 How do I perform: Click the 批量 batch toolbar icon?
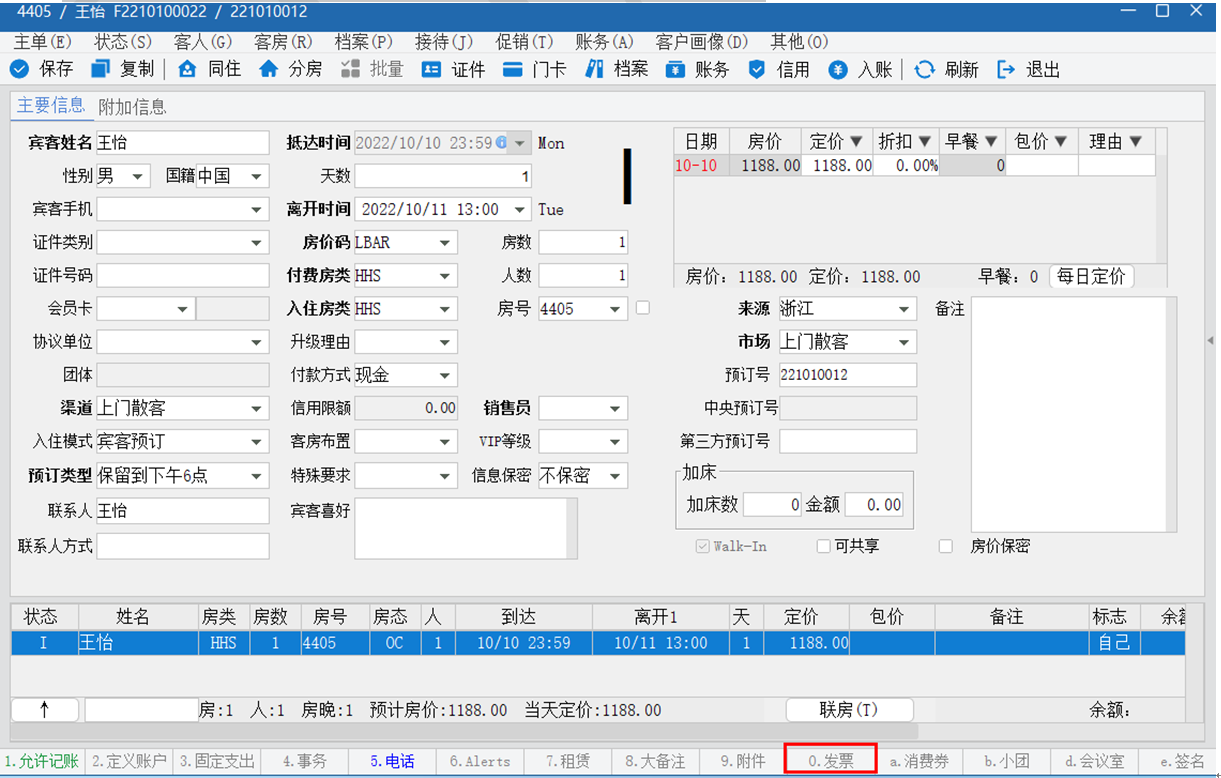pyautogui.click(x=350, y=69)
